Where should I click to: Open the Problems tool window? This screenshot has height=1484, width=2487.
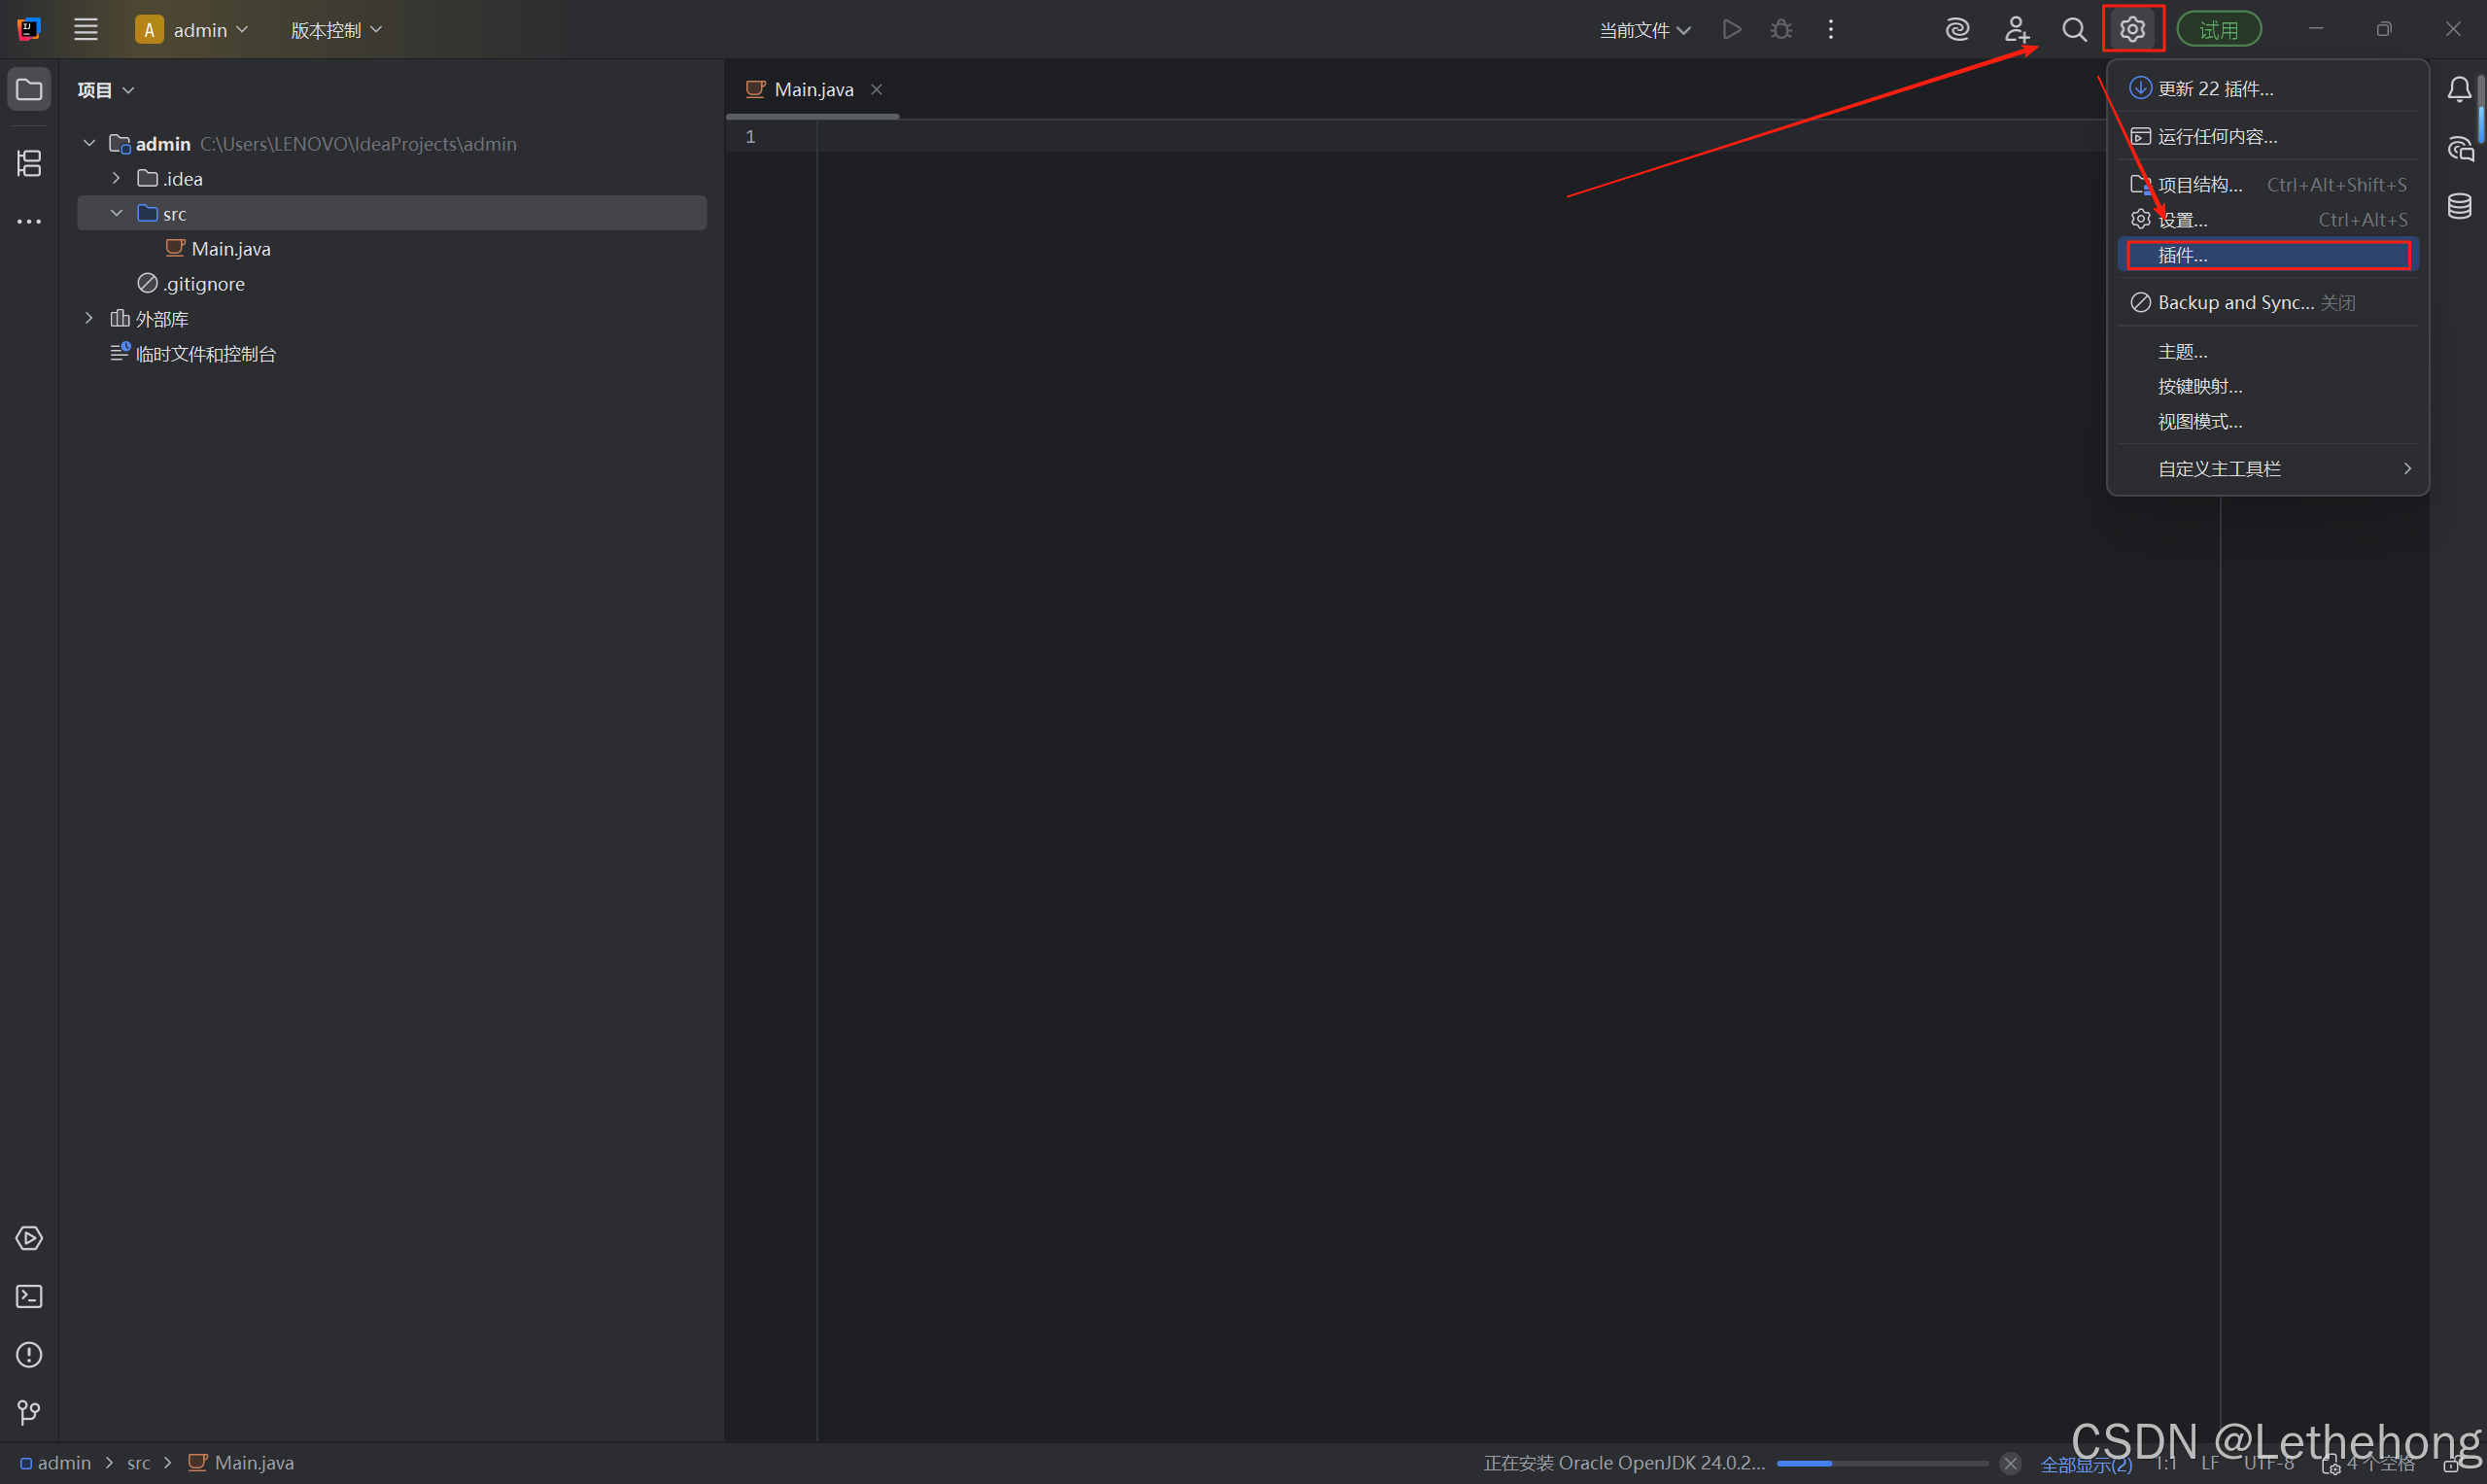tap(29, 1354)
